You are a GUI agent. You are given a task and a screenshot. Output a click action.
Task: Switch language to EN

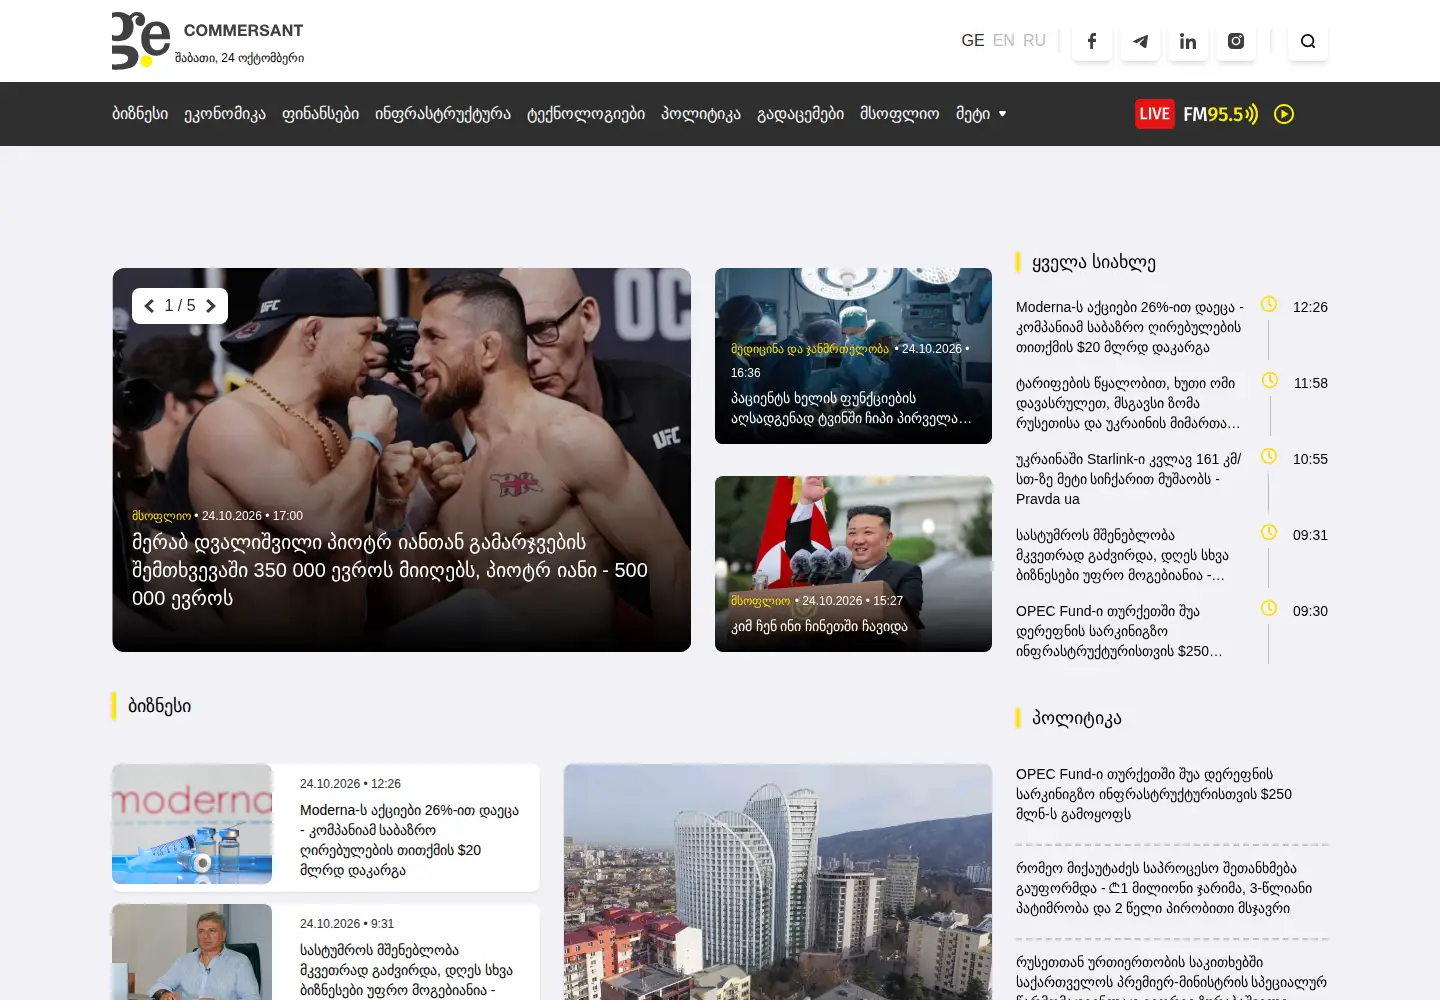click(x=1004, y=41)
